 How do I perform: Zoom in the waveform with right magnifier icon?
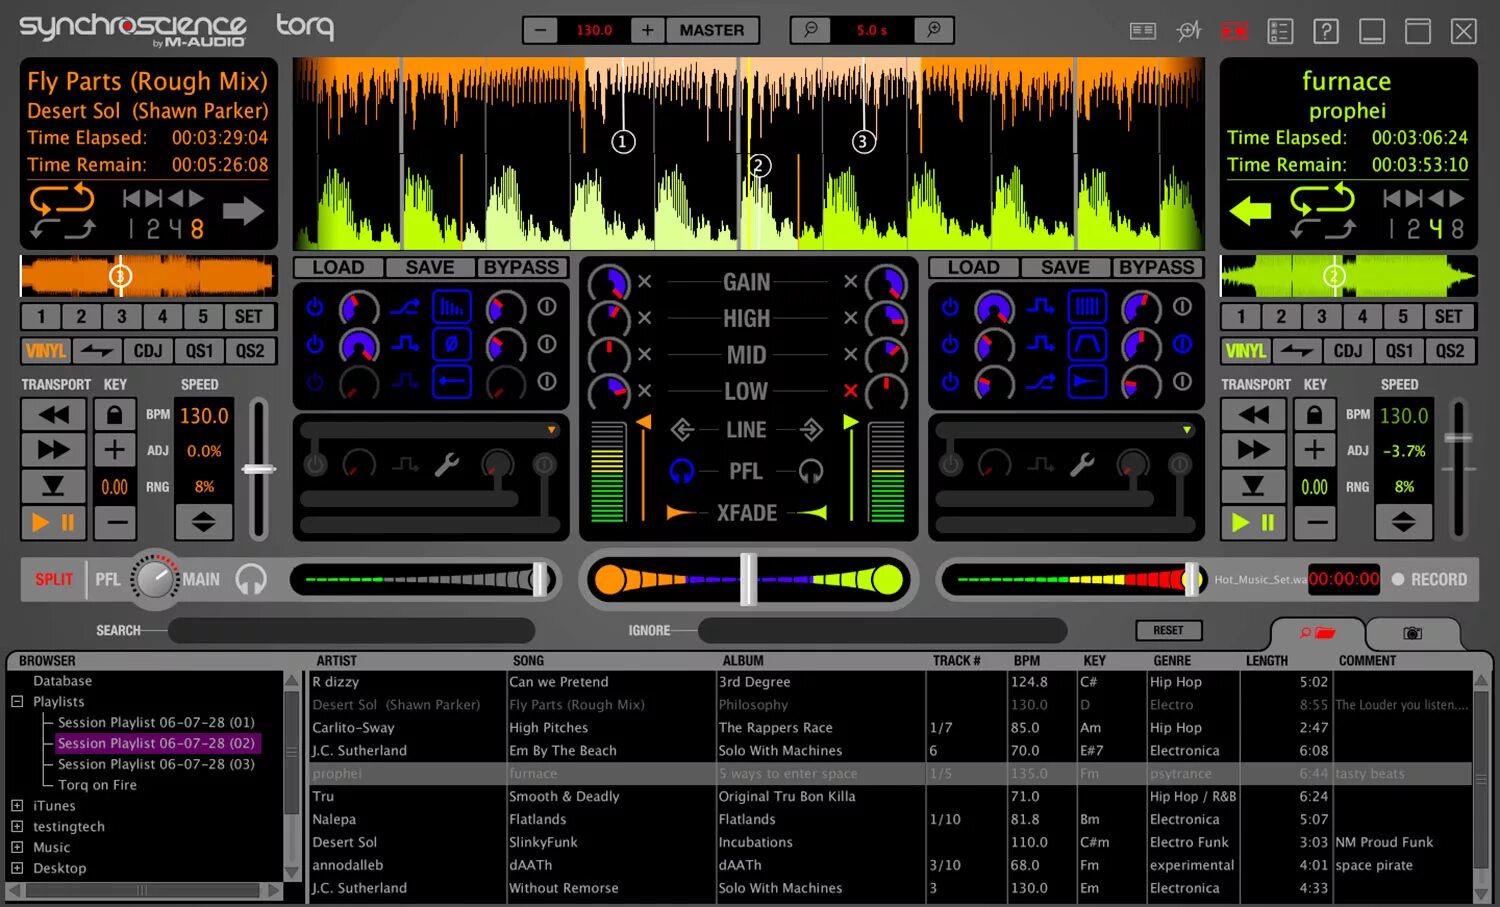tap(934, 30)
